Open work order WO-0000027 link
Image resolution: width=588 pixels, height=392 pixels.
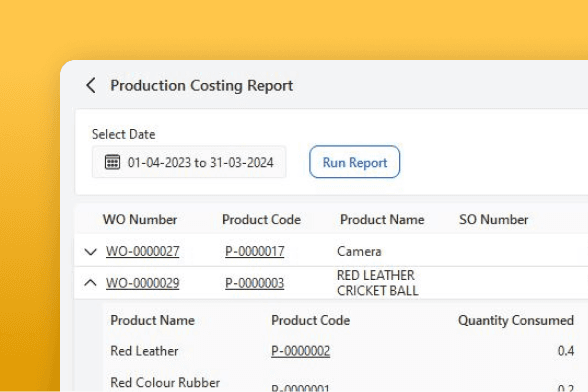coord(142,251)
